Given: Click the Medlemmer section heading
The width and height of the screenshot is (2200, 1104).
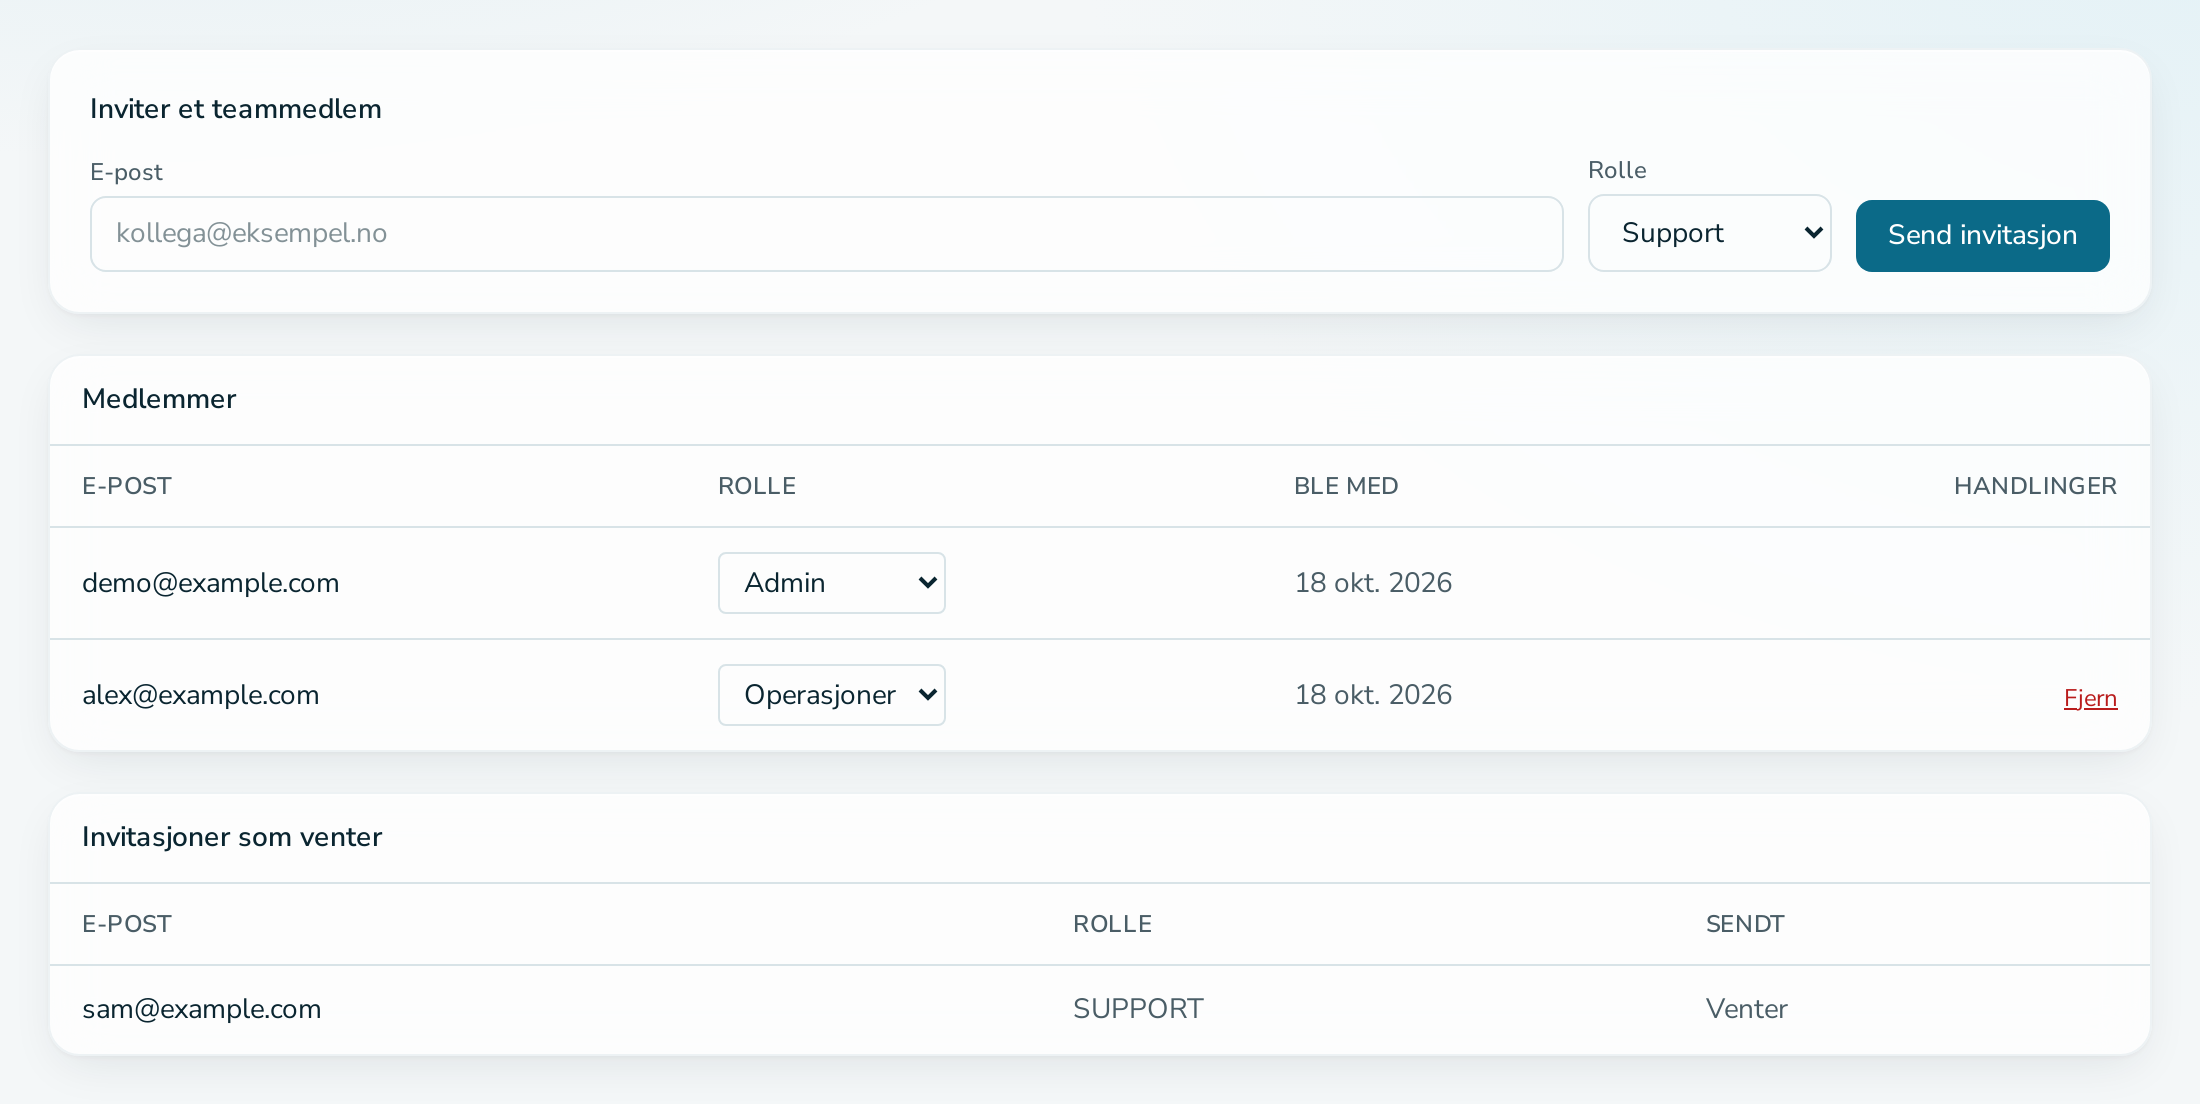Looking at the screenshot, I should (x=159, y=399).
